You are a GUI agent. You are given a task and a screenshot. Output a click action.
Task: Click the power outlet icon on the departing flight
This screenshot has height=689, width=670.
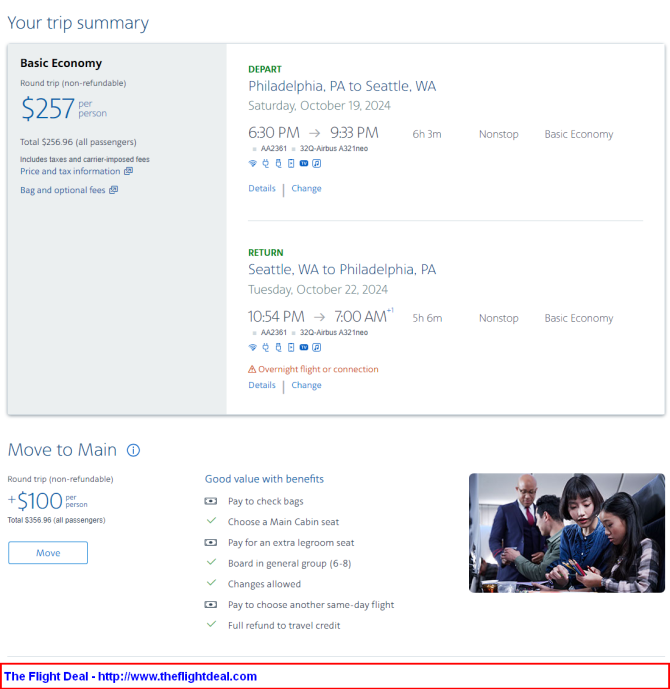[x=265, y=163]
